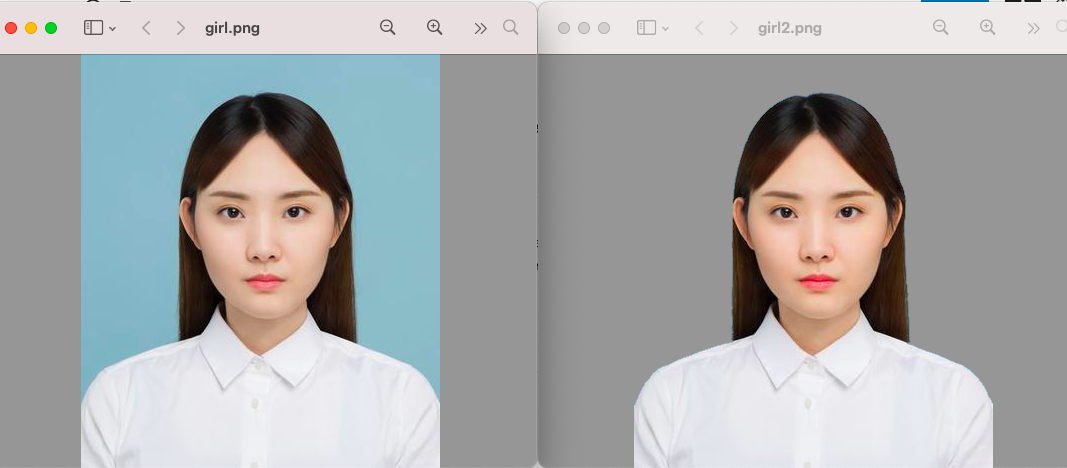Close the girl.png window with red button
The height and width of the screenshot is (468, 1067).
point(11,28)
